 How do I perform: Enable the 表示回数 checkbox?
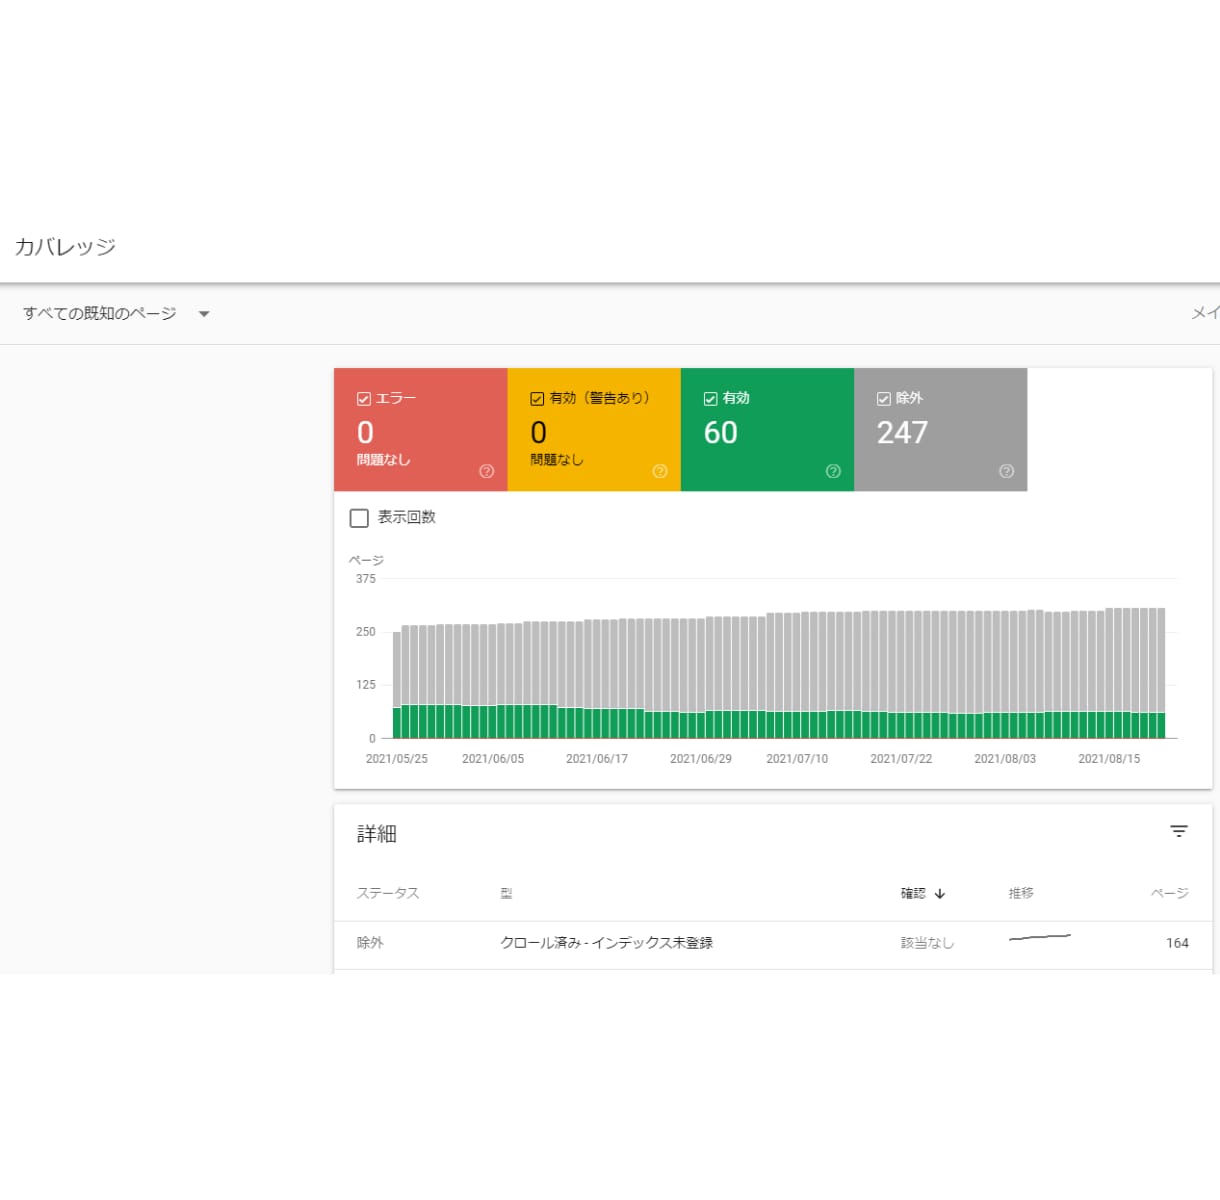click(x=359, y=518)
